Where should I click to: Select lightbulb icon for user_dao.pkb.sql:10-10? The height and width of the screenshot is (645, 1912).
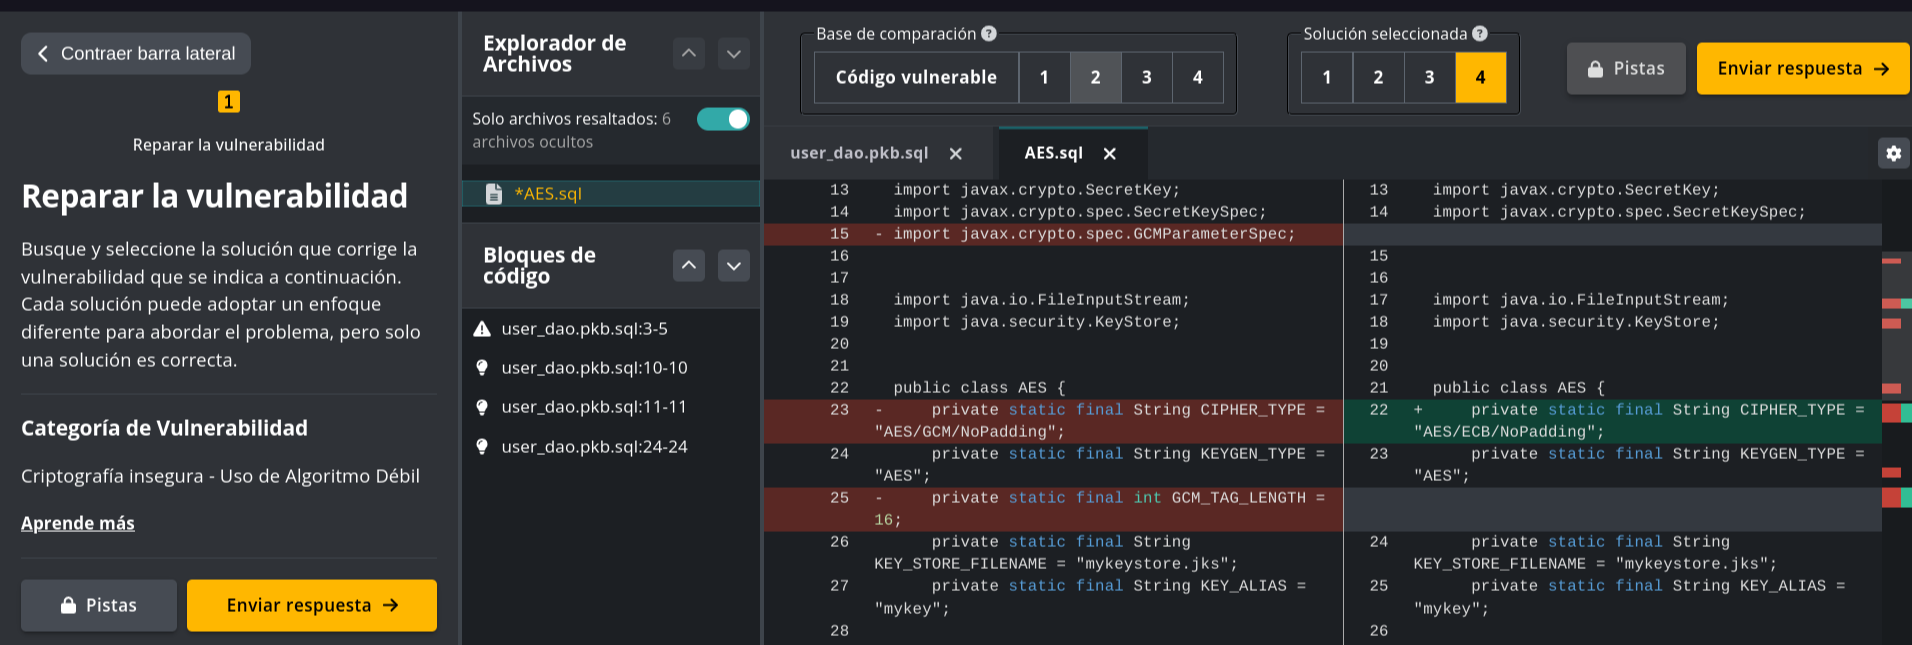[x=482, y=367]
